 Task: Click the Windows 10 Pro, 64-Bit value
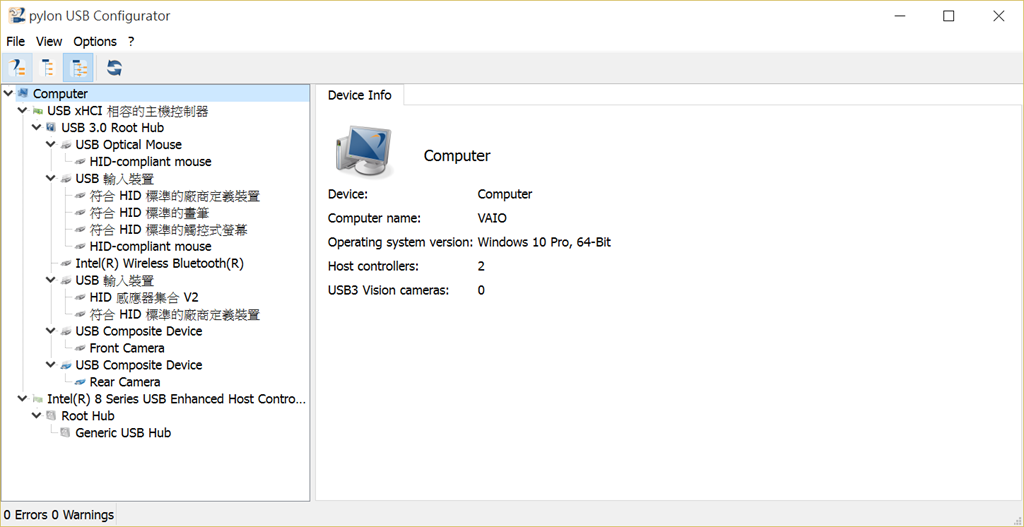(544, 242)
